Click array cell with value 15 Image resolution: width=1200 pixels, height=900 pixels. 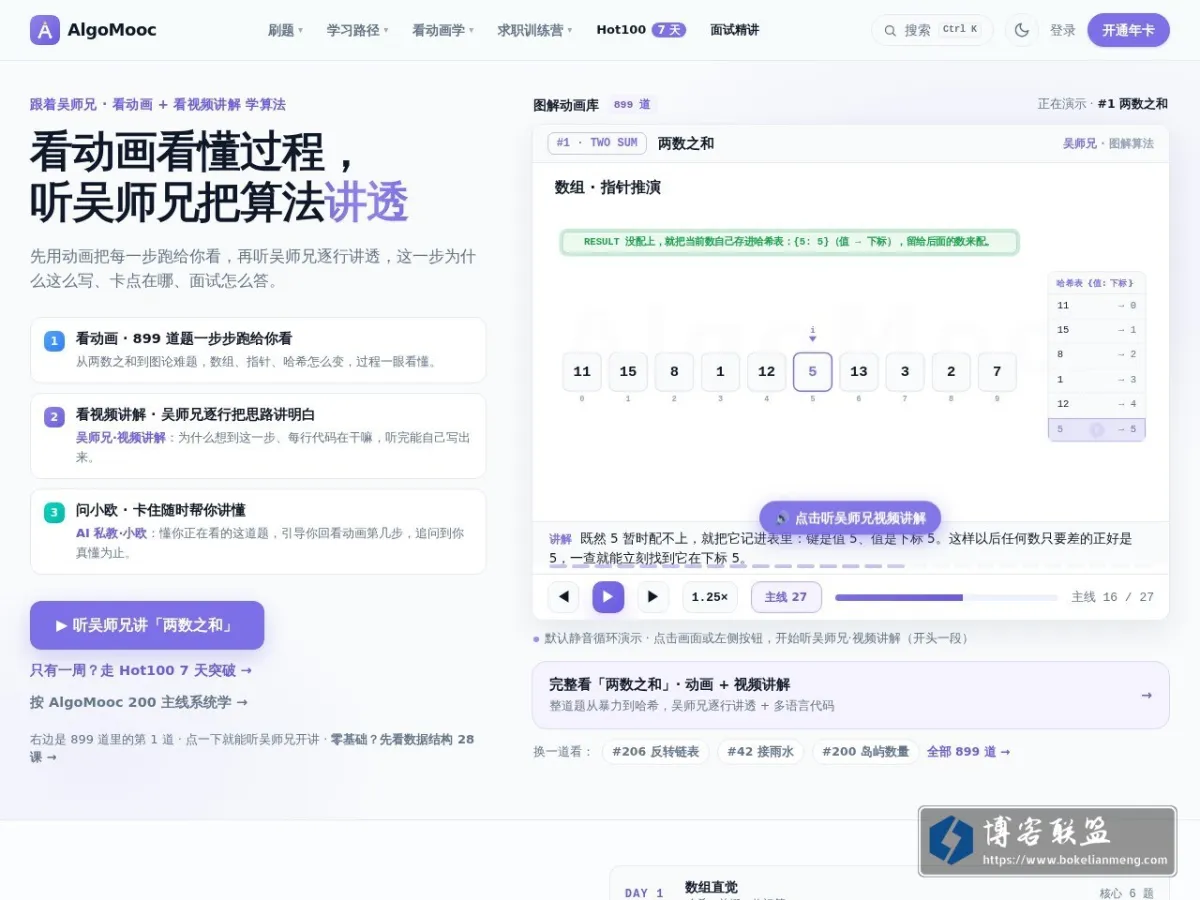628,372
